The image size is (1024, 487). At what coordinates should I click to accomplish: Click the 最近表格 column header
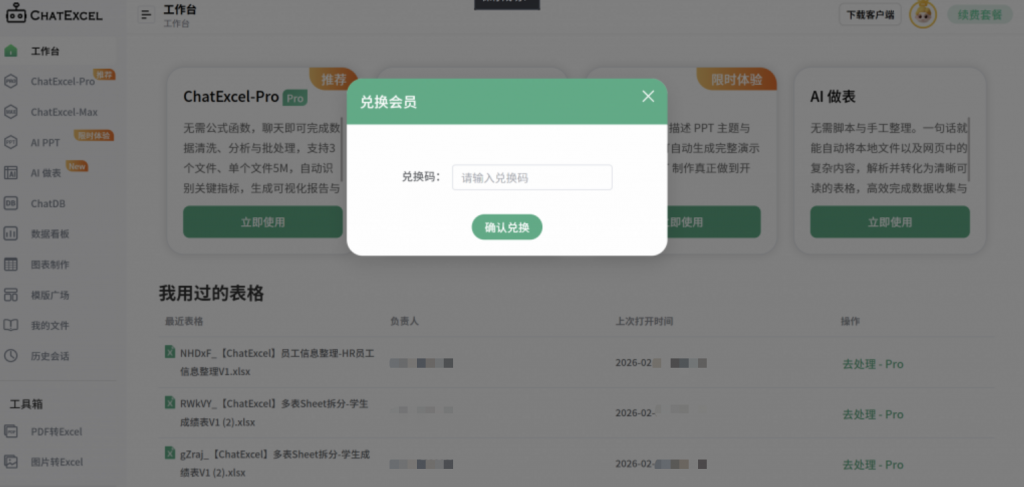184,322
